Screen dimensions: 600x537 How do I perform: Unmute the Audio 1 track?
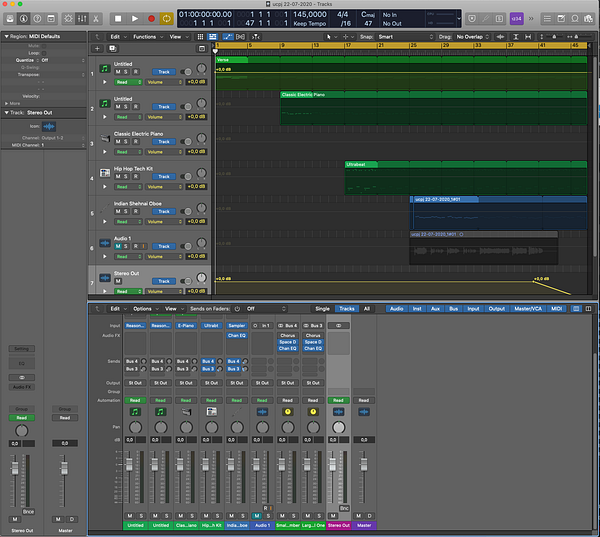coord(117,246)
